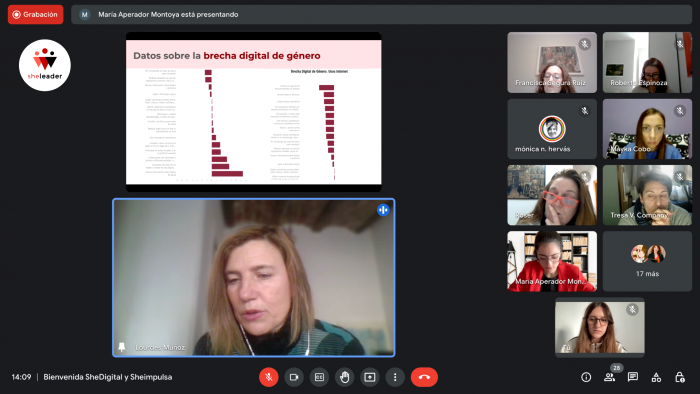
Task: Open more options three-dot menu
Action: 395,377
